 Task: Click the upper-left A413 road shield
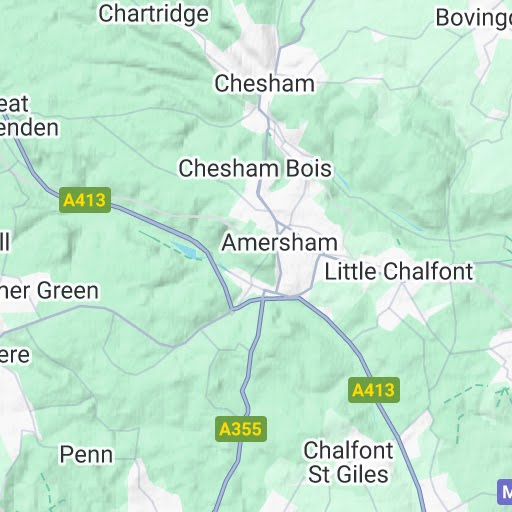(x=85, y=200)
